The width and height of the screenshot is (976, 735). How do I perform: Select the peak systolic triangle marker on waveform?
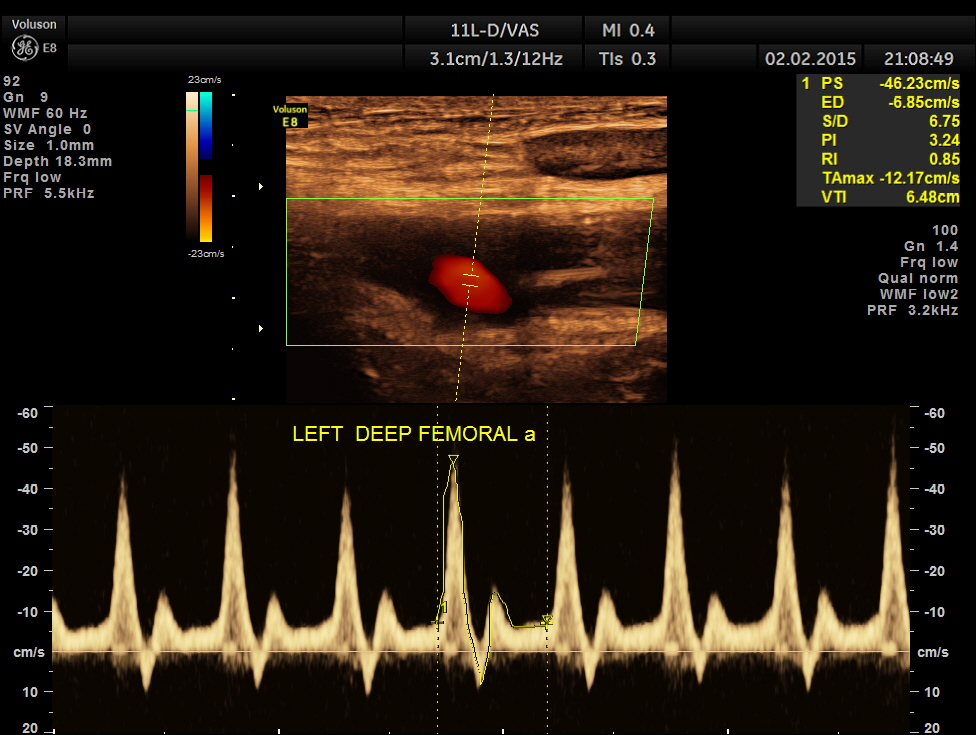coord(453,460)
